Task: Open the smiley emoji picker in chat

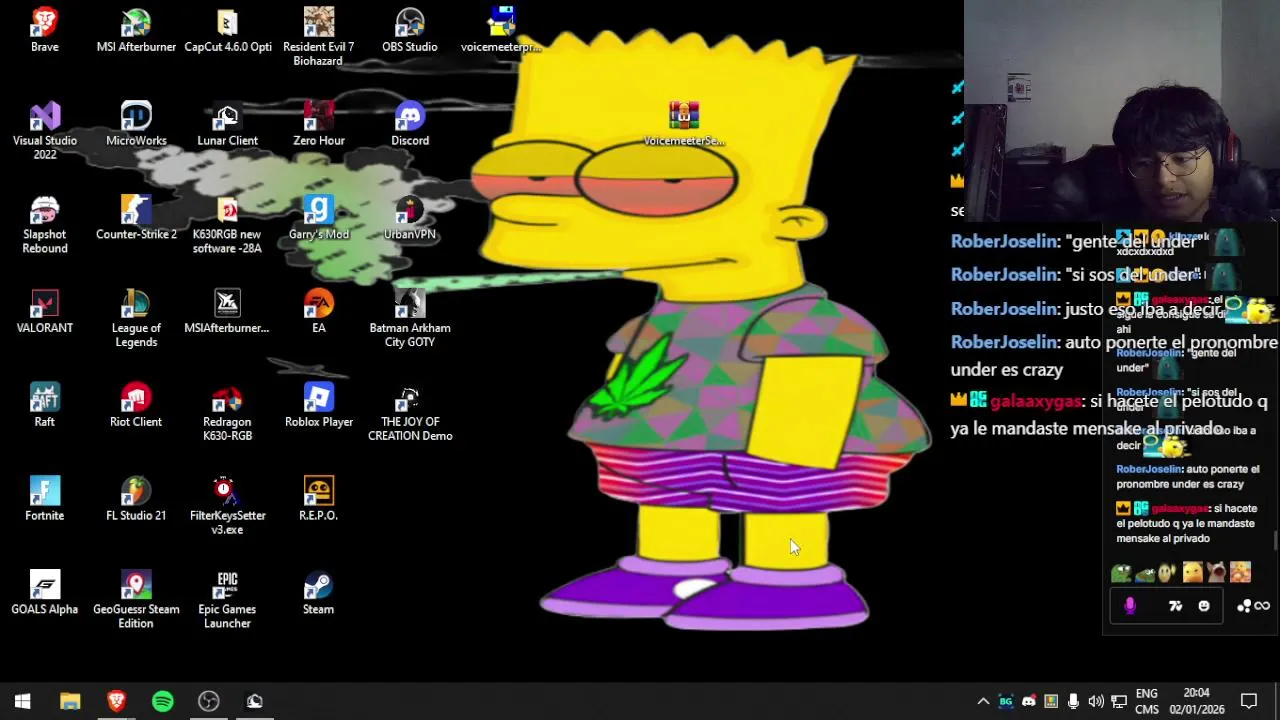Action: pyautogui.click(x=1204, y=606)
